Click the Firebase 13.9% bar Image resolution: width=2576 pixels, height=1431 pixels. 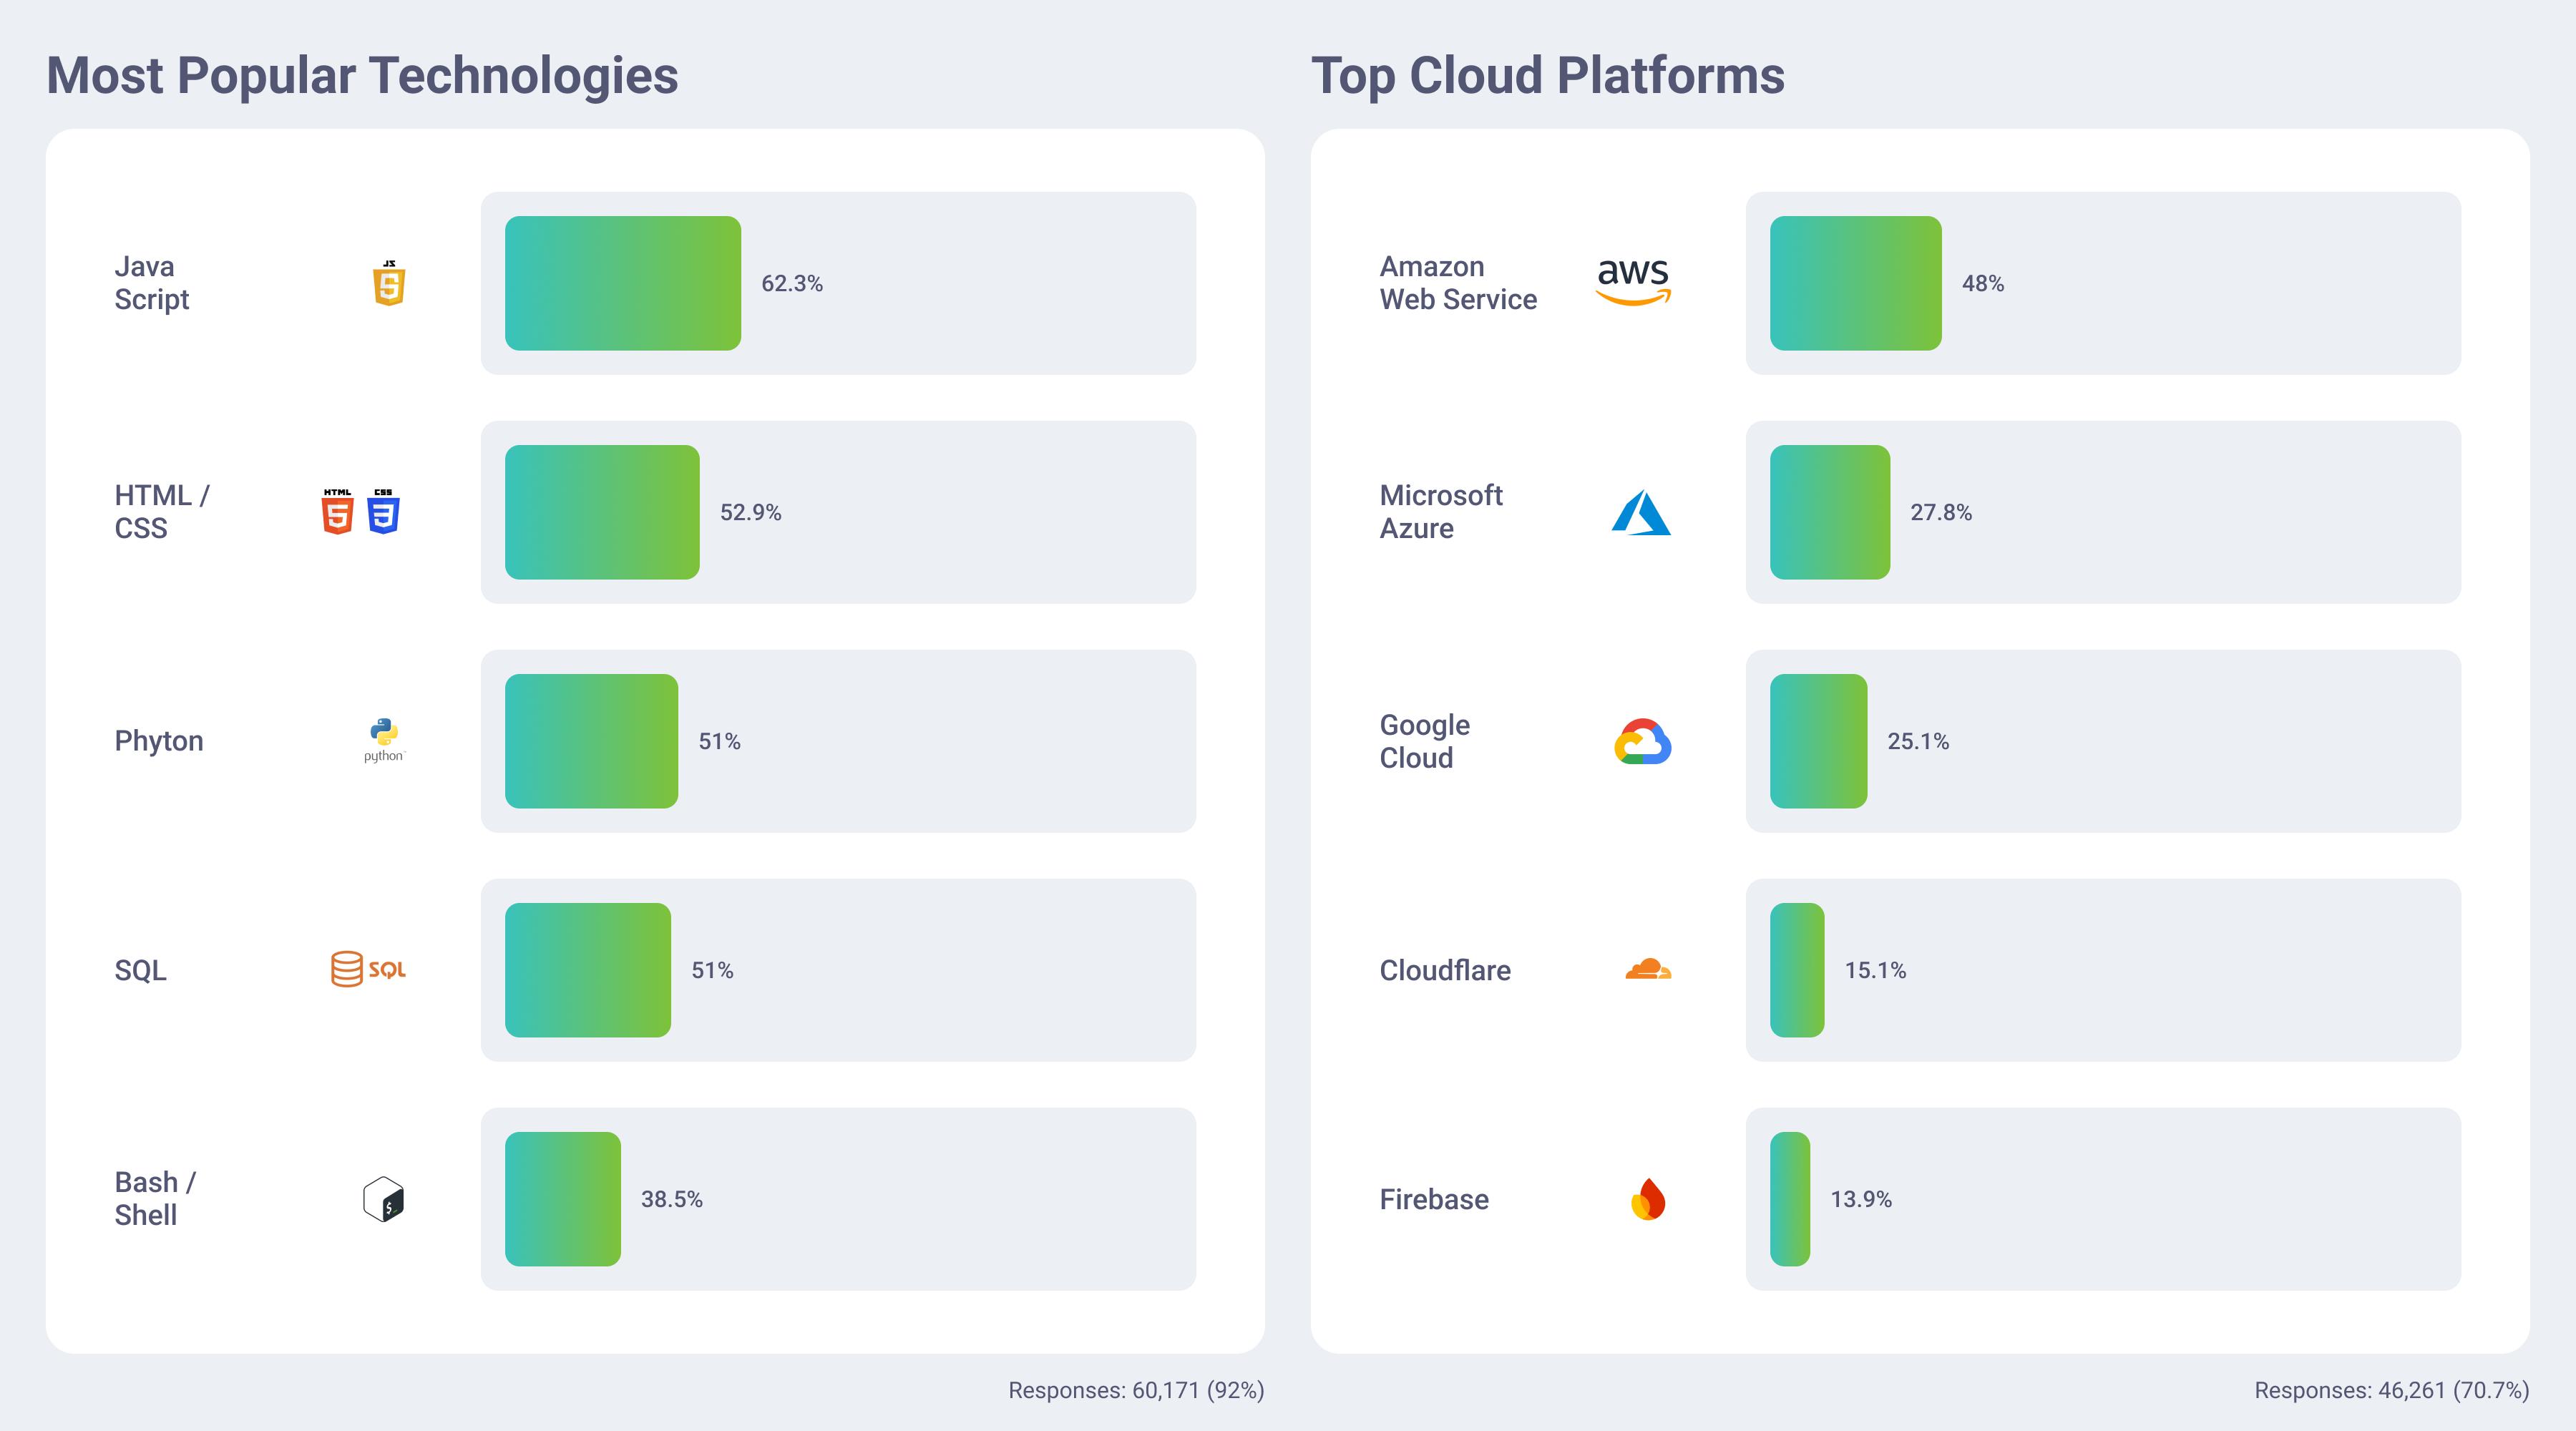[1790, 1199]
